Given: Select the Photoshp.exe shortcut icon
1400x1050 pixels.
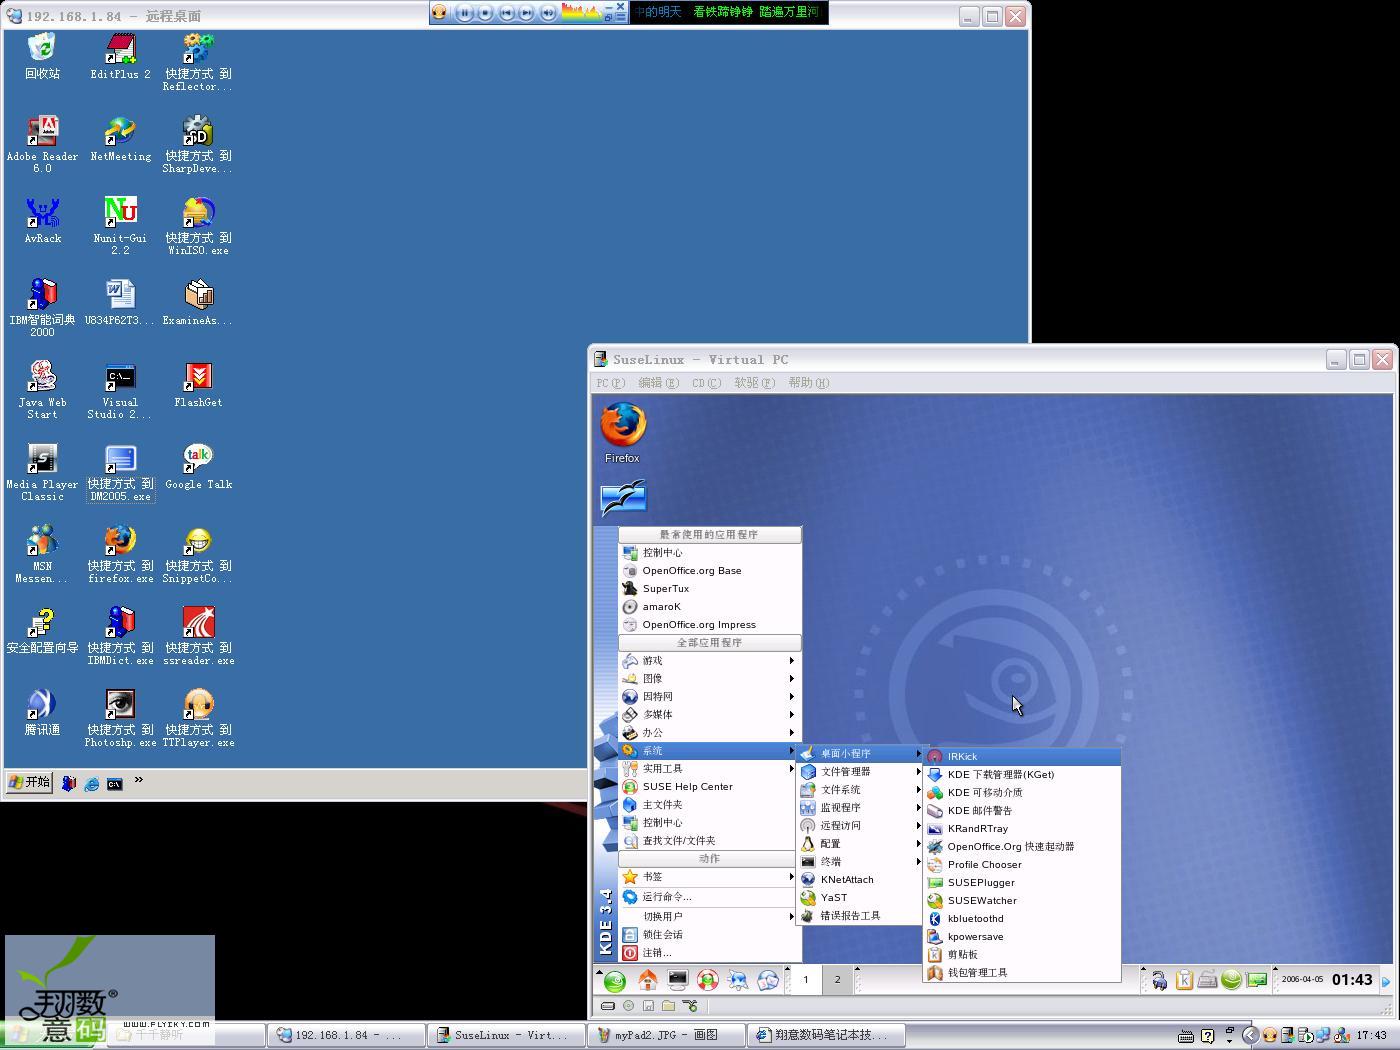Looking at the screenshot, I should pos(120,718).
